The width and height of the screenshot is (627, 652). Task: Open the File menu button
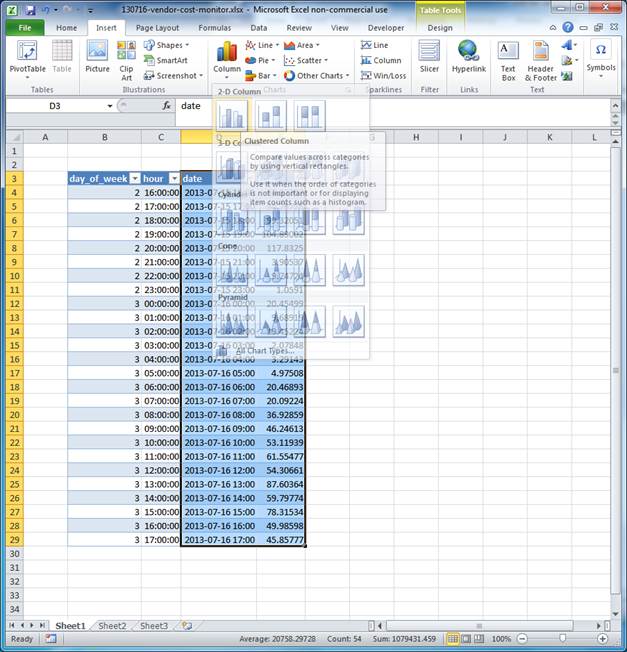(24, 28)
